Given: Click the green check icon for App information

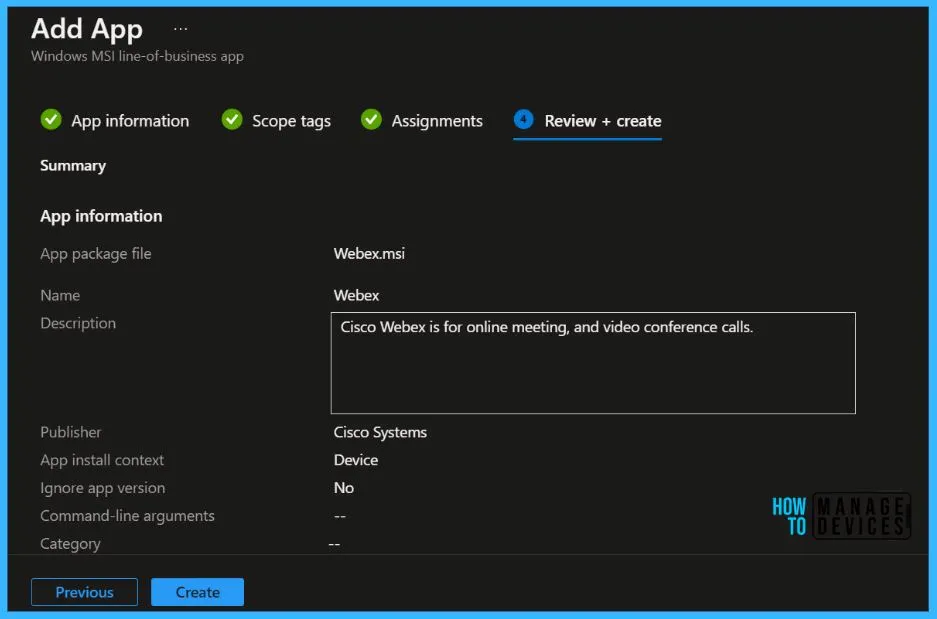Looking at the screenshot, I should [51, 119].
